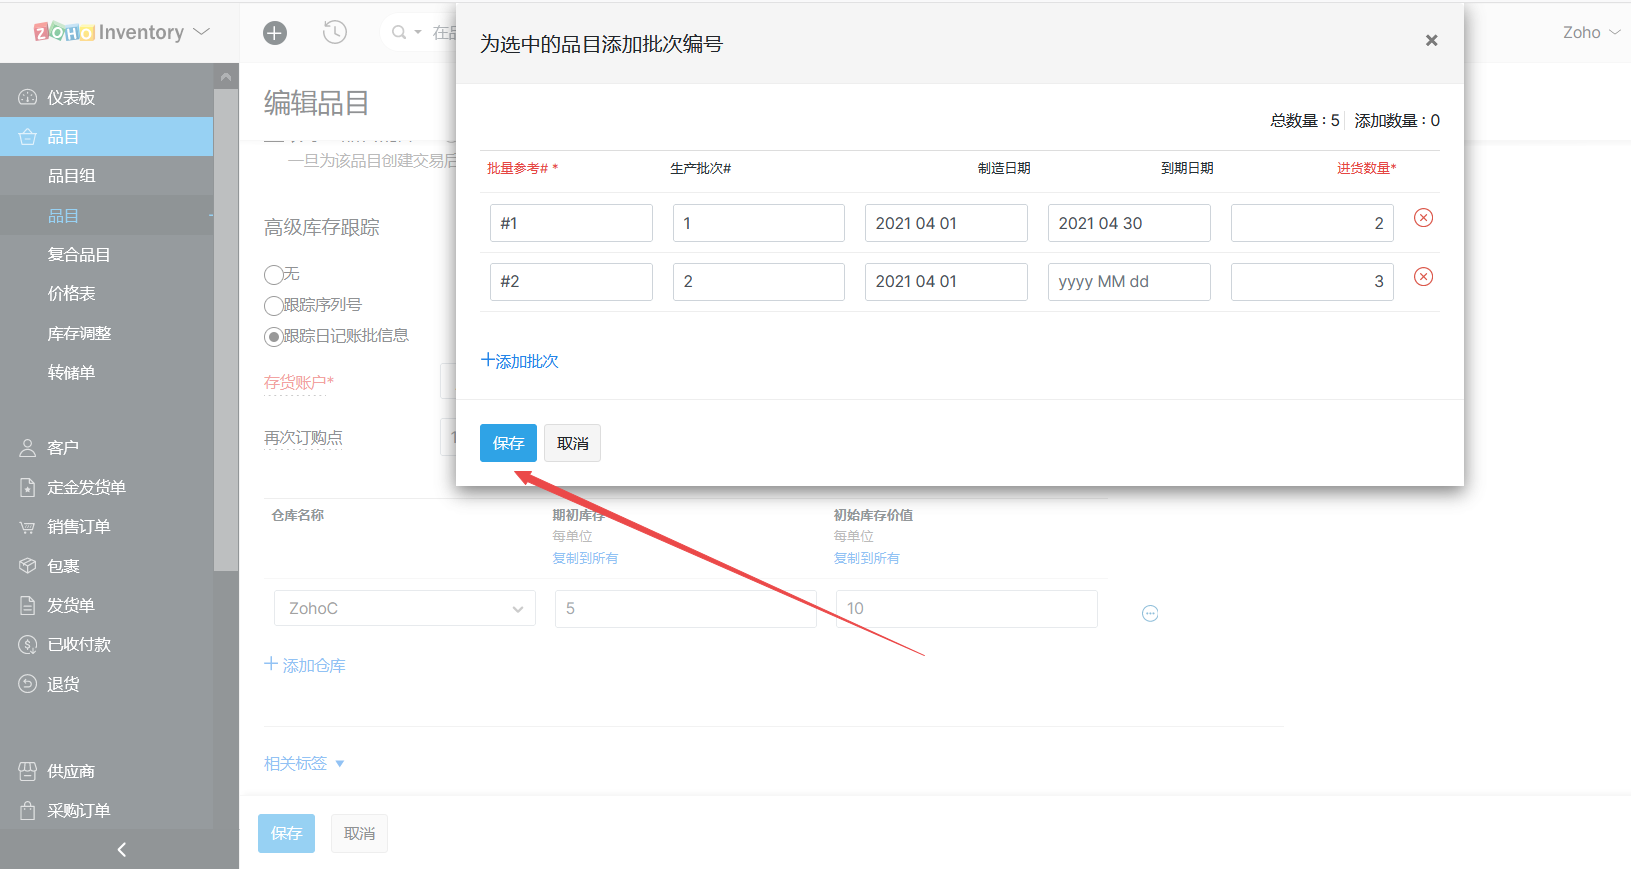The image size is (1631, 869).
Task: Delete batch row #2 using red X icon
Action: tap(1423, 277)
